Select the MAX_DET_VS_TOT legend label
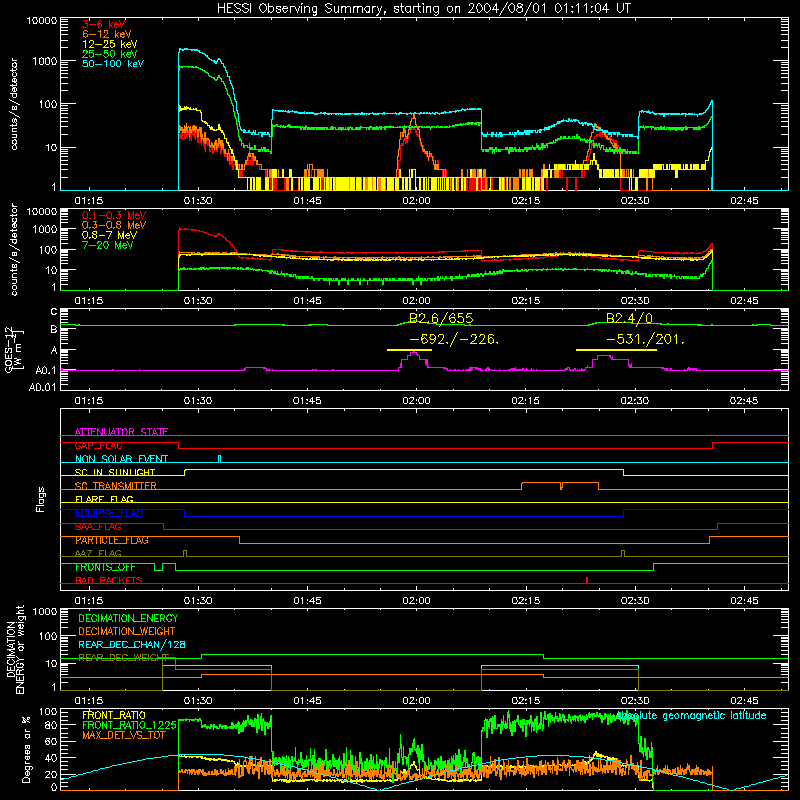The image size is (800, 800). (124, 735)
